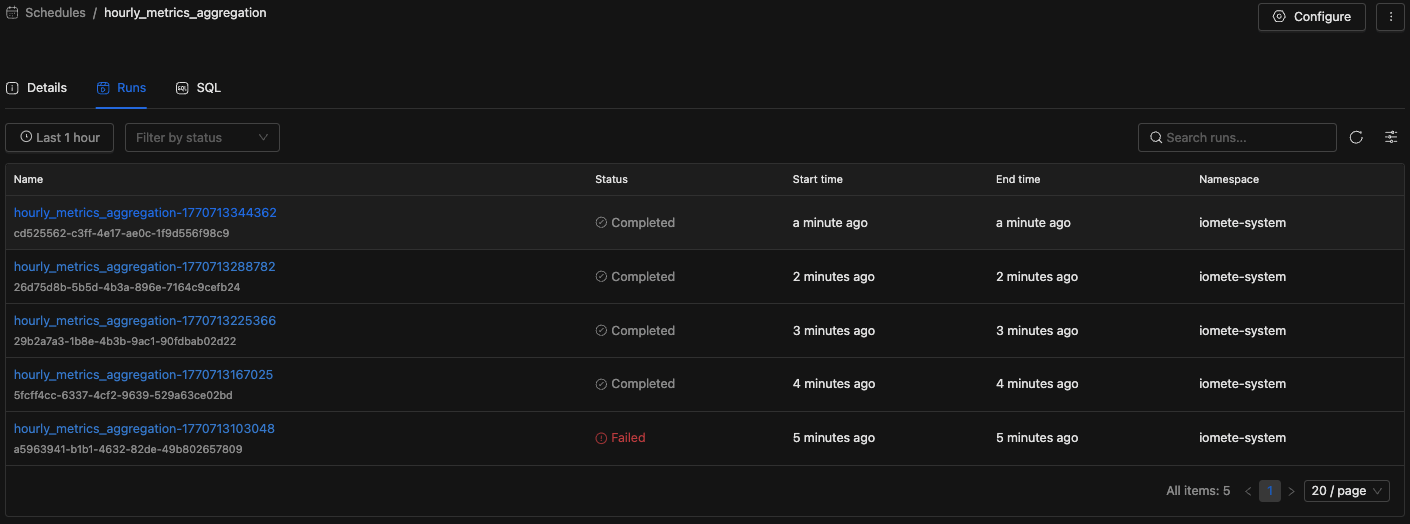The image size is (1410, 524).
Task: Open the three-dot more options menu
Action: coord(1390,17)
